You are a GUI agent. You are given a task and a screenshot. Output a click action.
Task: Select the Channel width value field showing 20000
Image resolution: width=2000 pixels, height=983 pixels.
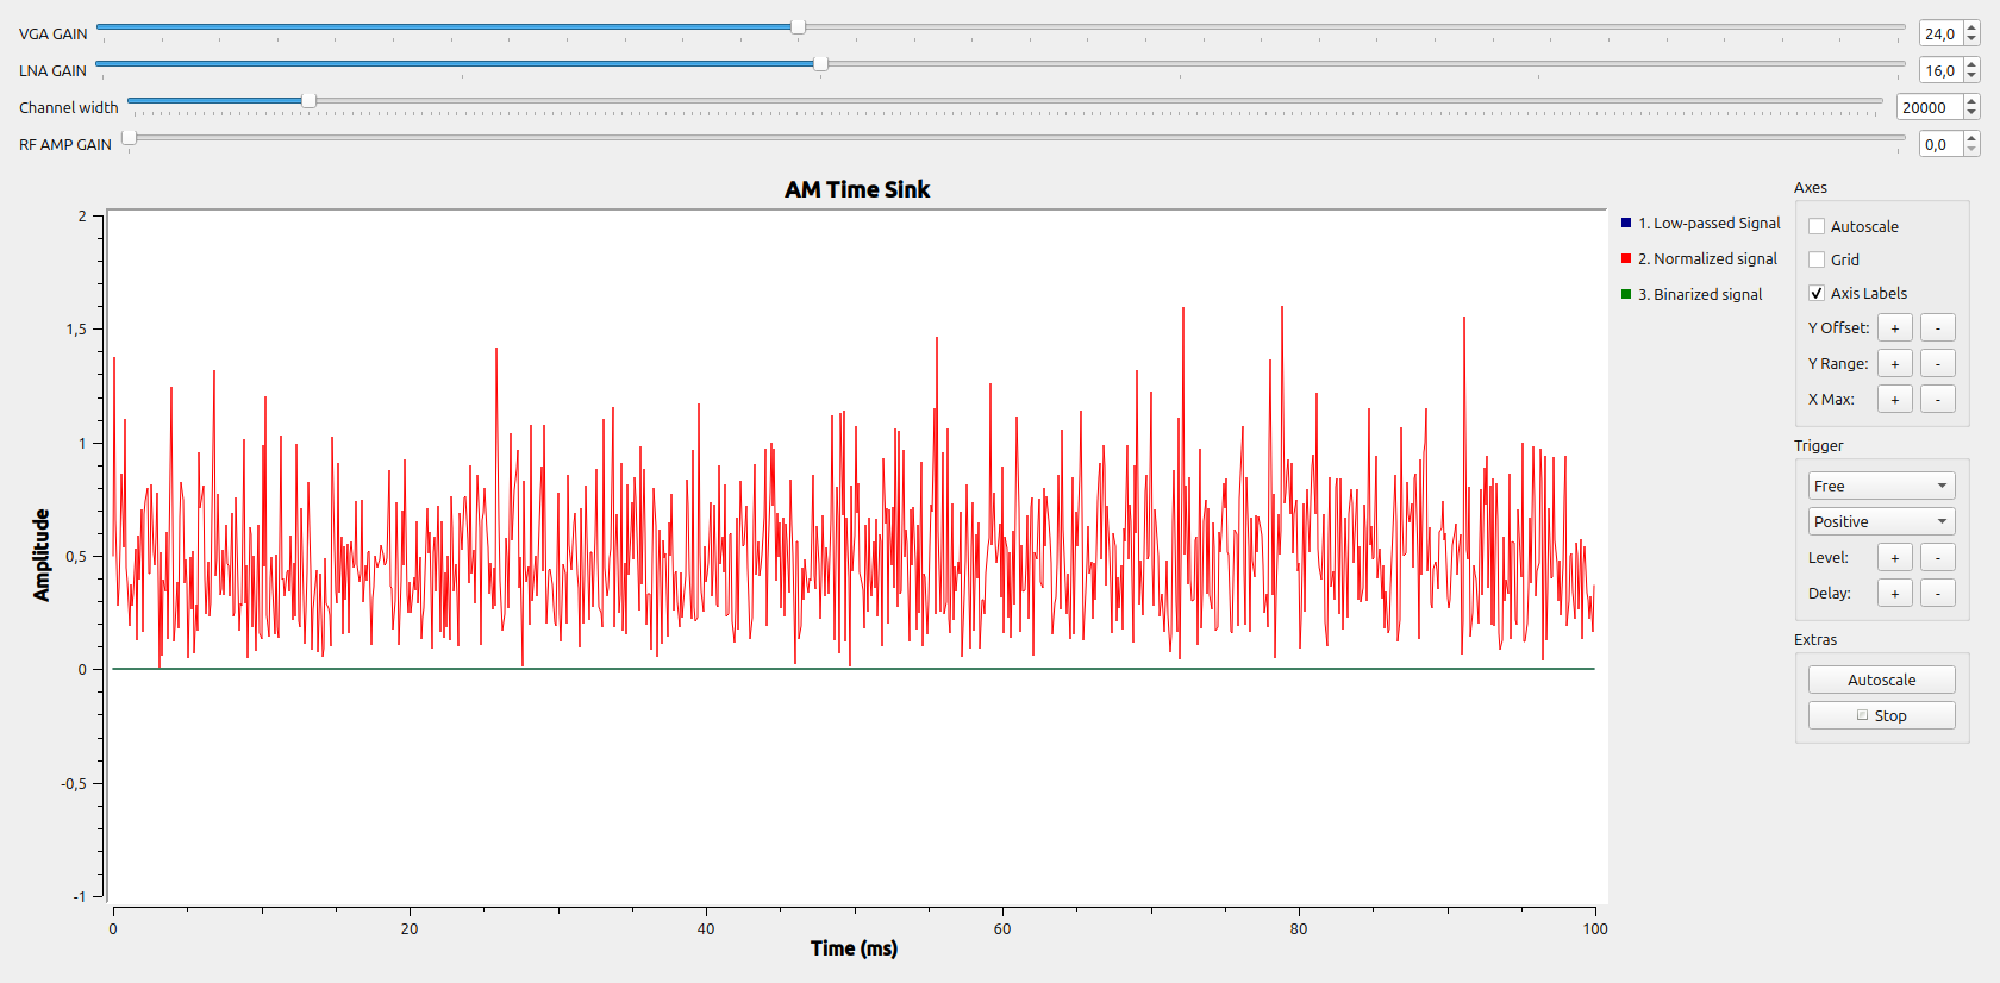(x=1931, y=107)
